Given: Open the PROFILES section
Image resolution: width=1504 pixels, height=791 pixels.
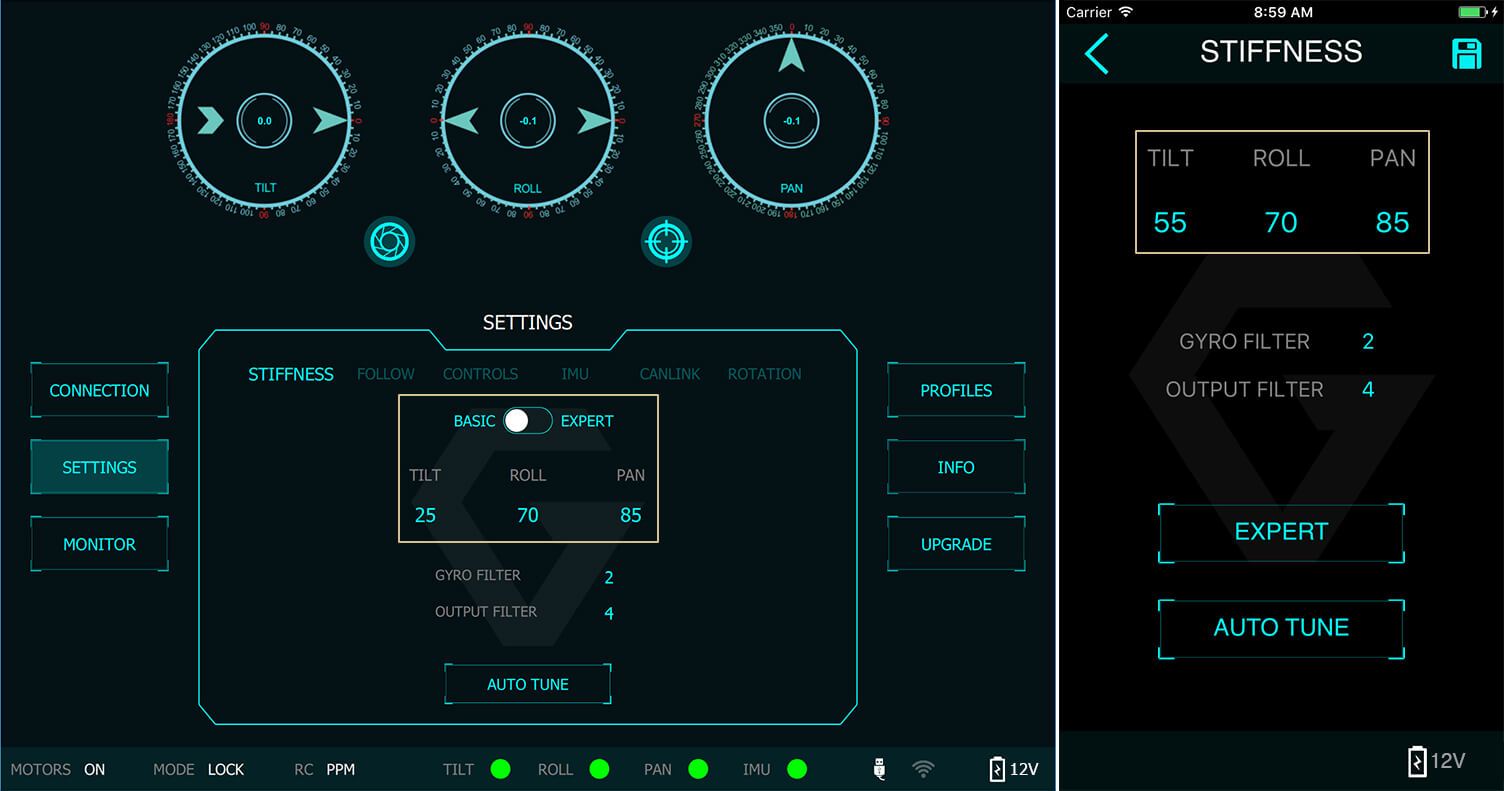Looking at the screenshot, I should click(x=956, y=390).
